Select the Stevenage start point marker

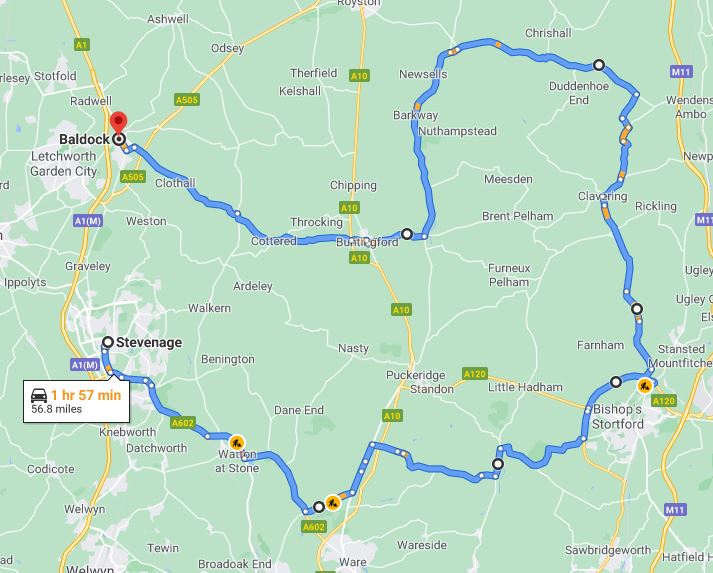coord(108,342)
